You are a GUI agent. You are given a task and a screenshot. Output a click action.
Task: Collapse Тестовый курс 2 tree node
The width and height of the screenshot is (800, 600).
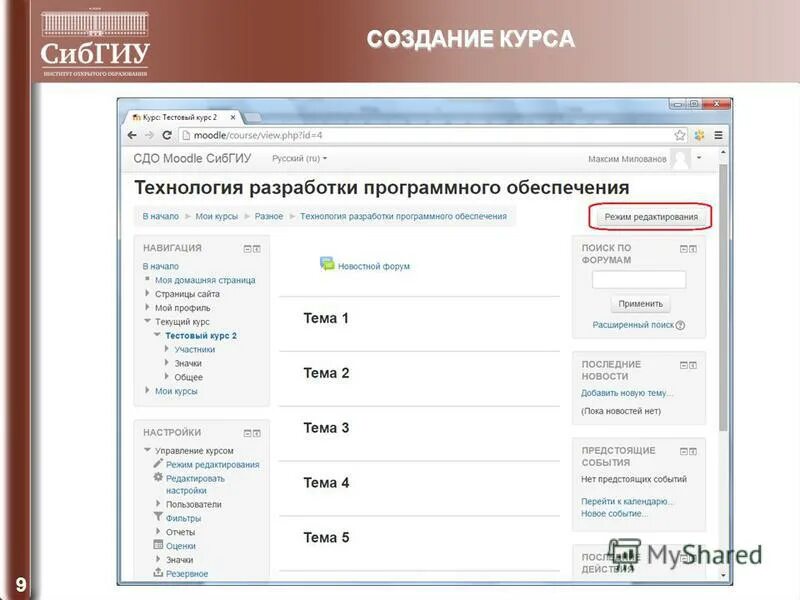[x=157, y=335]
